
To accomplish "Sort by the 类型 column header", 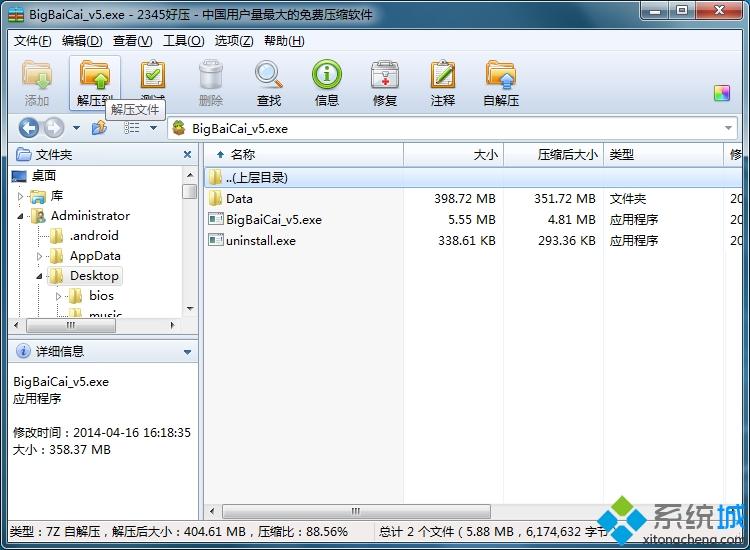I will tap(663, 154).
